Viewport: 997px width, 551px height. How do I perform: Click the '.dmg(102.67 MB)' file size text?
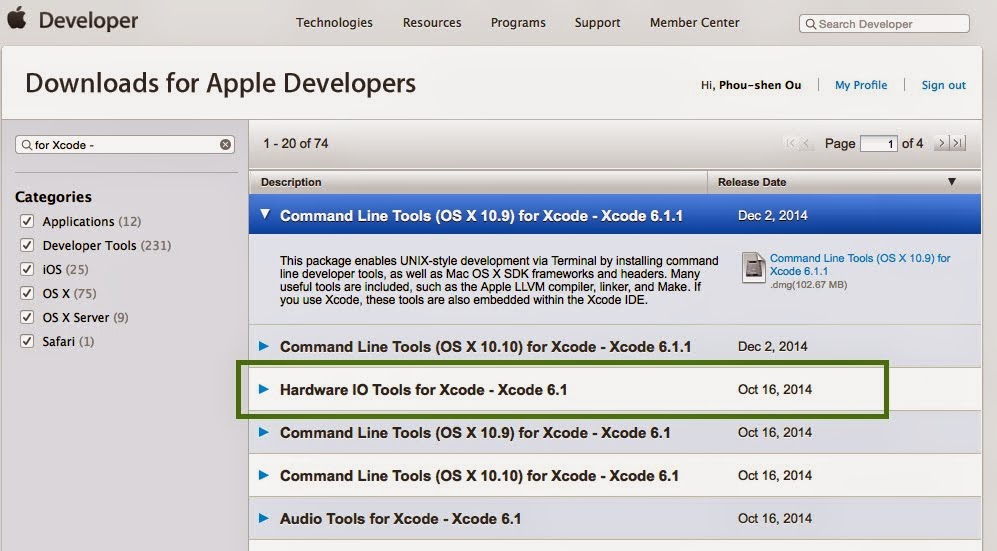808,285
